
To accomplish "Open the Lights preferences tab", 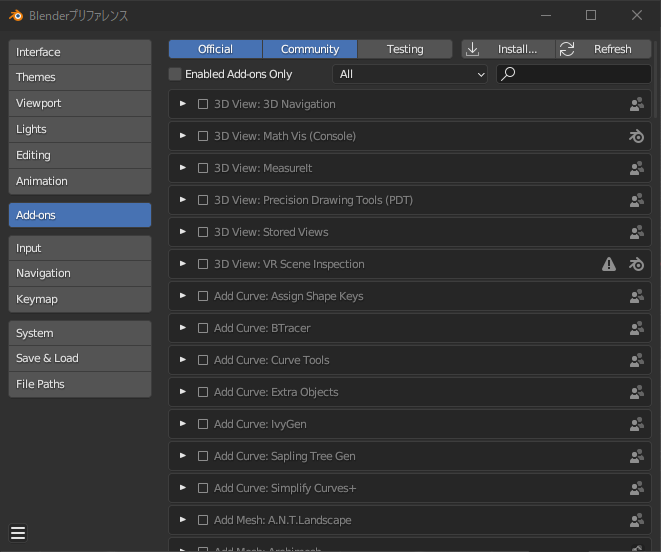I will (80, 129).
